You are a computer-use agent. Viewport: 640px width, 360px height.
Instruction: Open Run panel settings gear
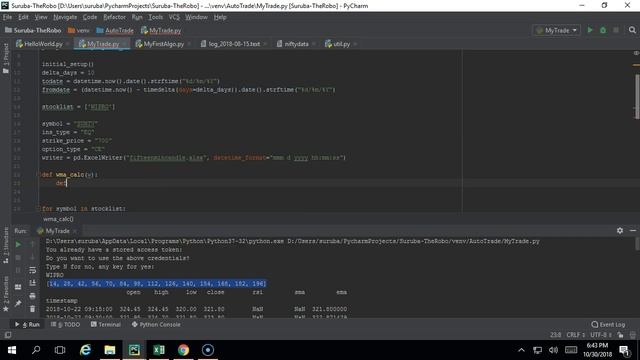click(x=620, y=231)
